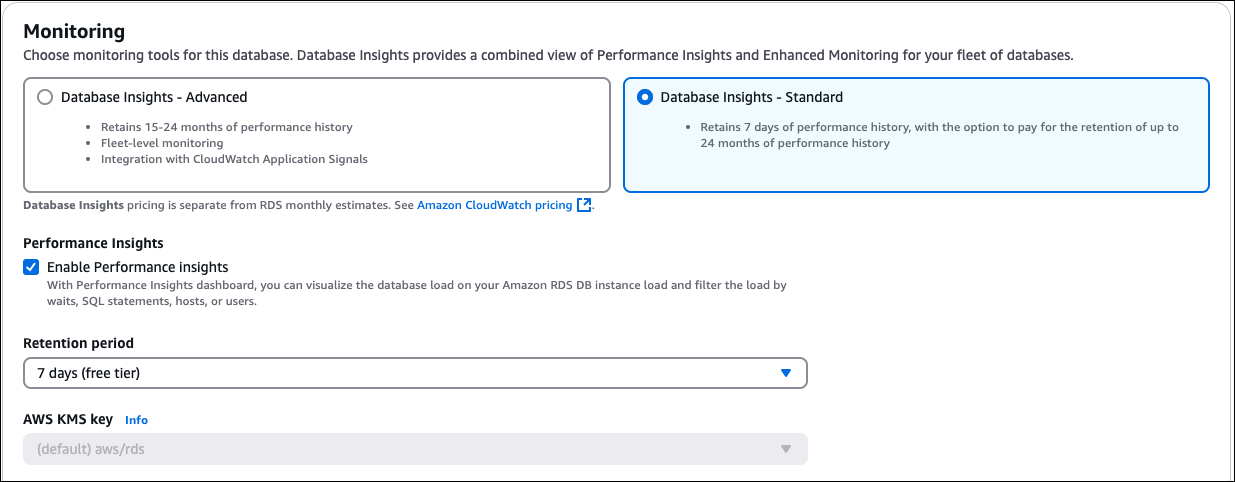Open the Info link beside AWS KMS key

(136, 420)
